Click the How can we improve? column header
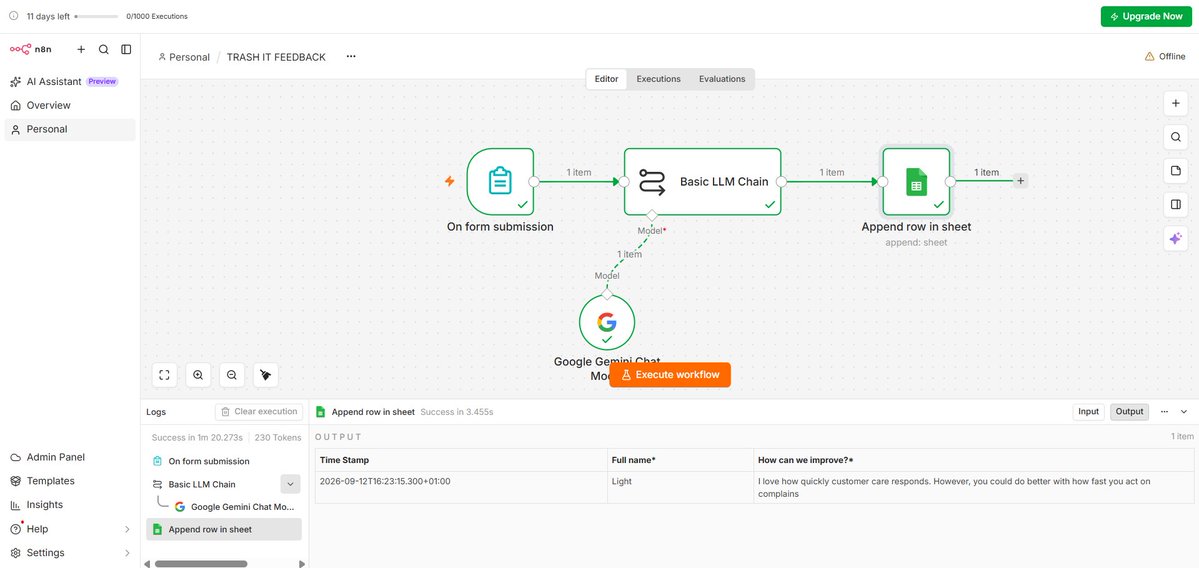Image resolution: width=1199 pixels, height=568 pixels. [973, 460]
